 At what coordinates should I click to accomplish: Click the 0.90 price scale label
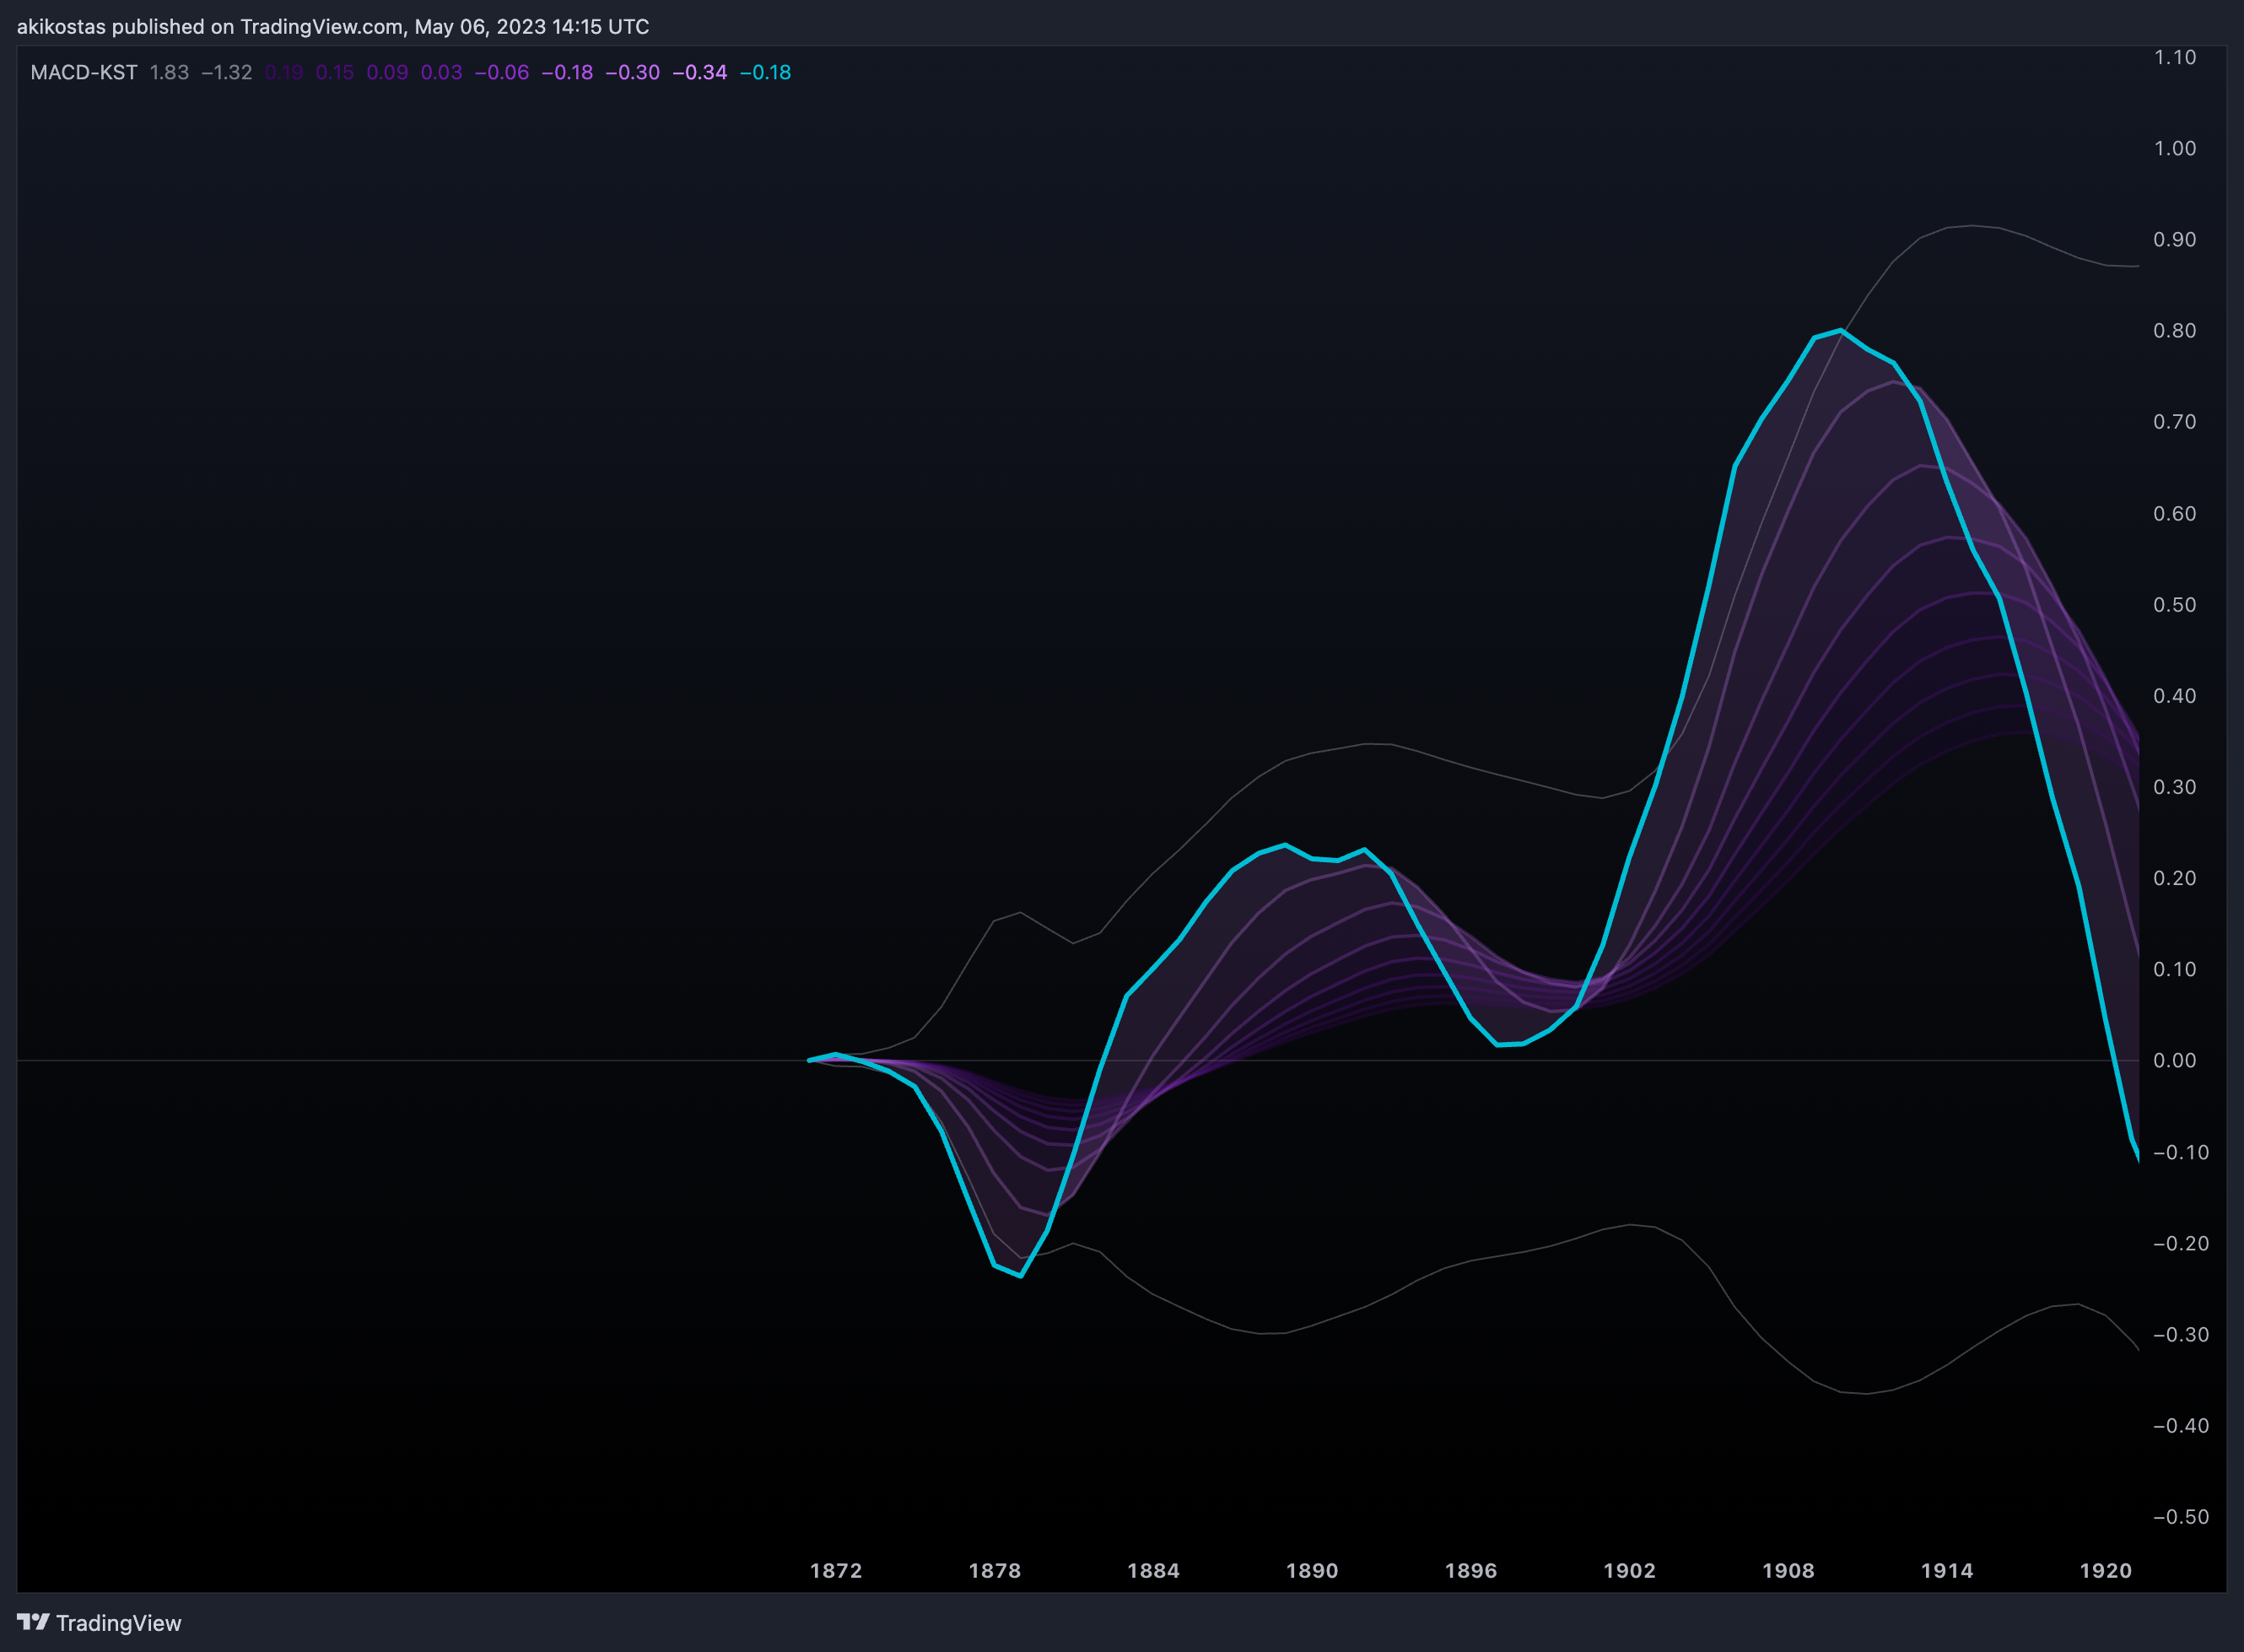coord(2174,239)
